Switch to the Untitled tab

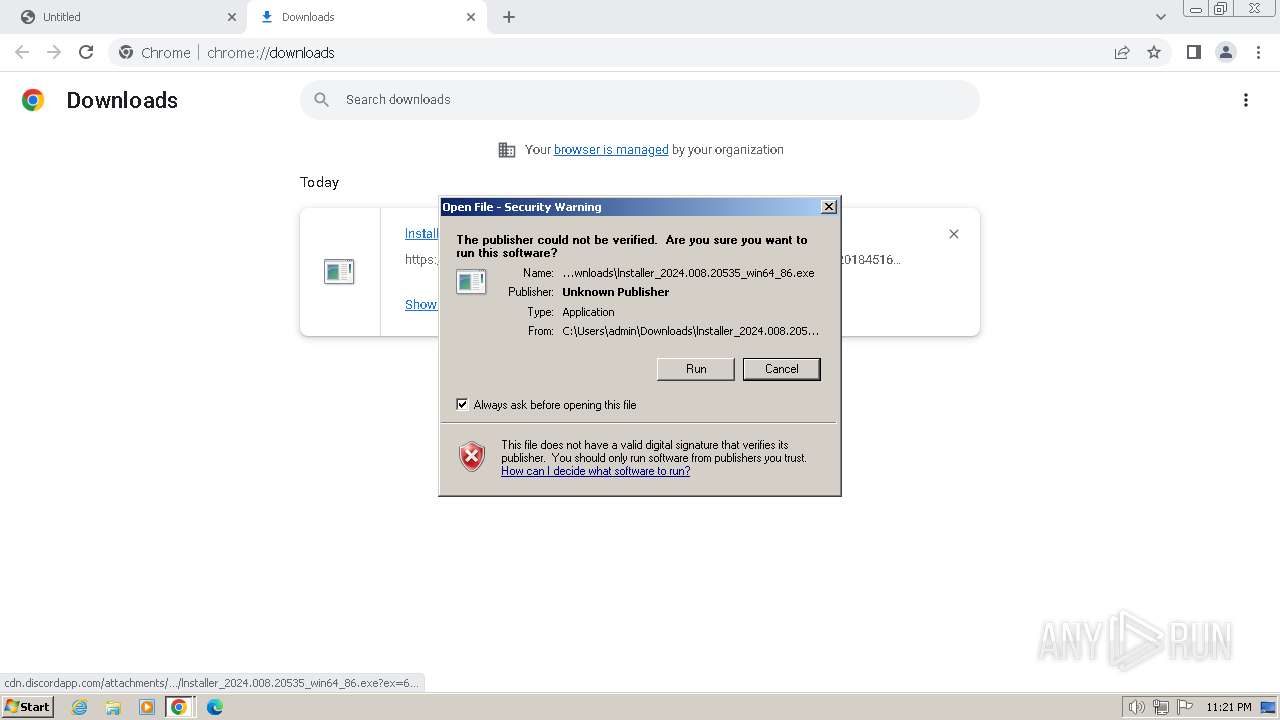coord(123,17)
